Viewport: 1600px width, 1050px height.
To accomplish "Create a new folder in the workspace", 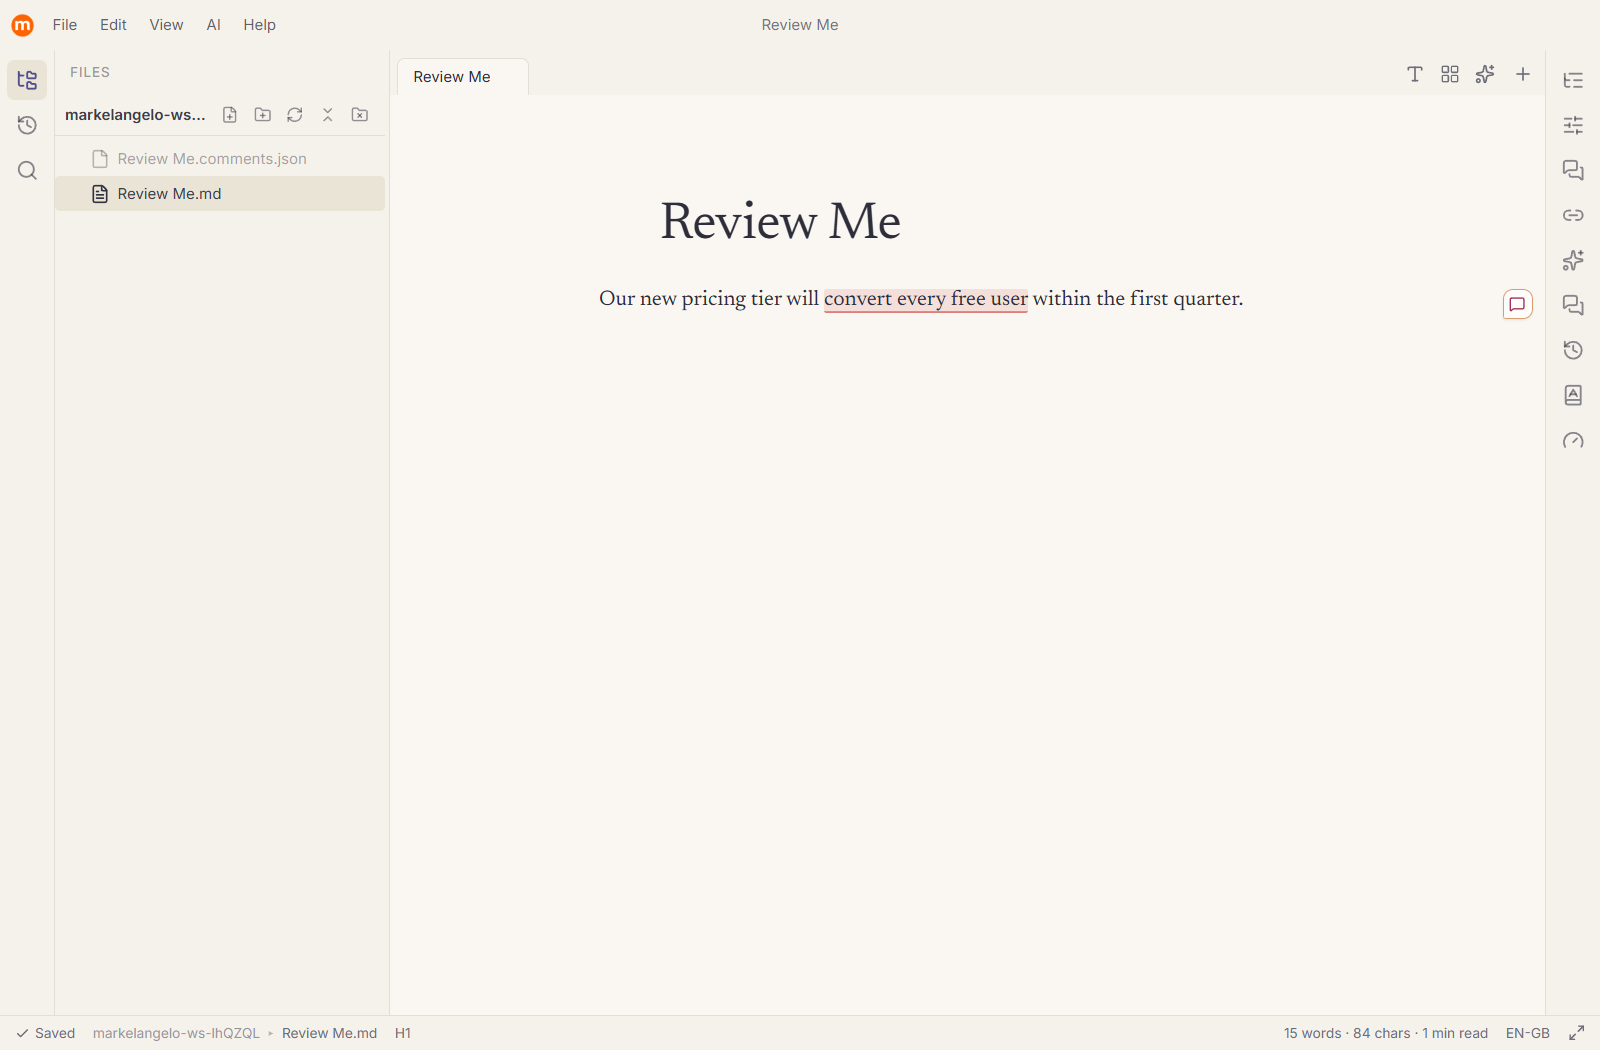I will pyautogui.click(x=263, y=115).
